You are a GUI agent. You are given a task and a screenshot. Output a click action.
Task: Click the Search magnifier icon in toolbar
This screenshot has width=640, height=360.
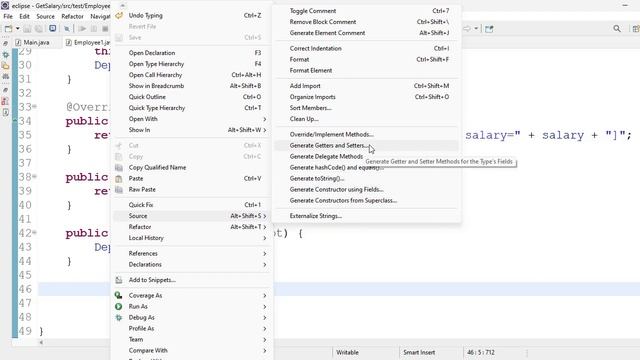(x=617, y=29)
